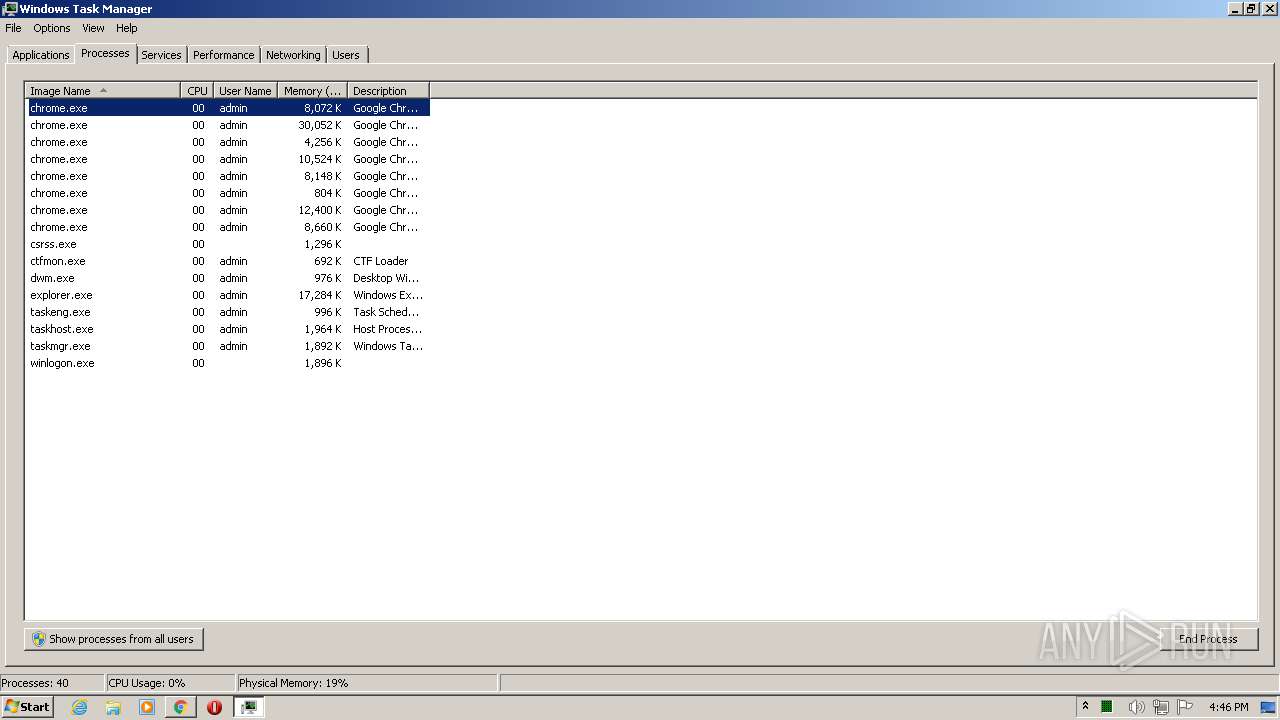Select the Task Manager taskbar button
This screenshot has width=1280, height=720.
[x=248, y=707]
